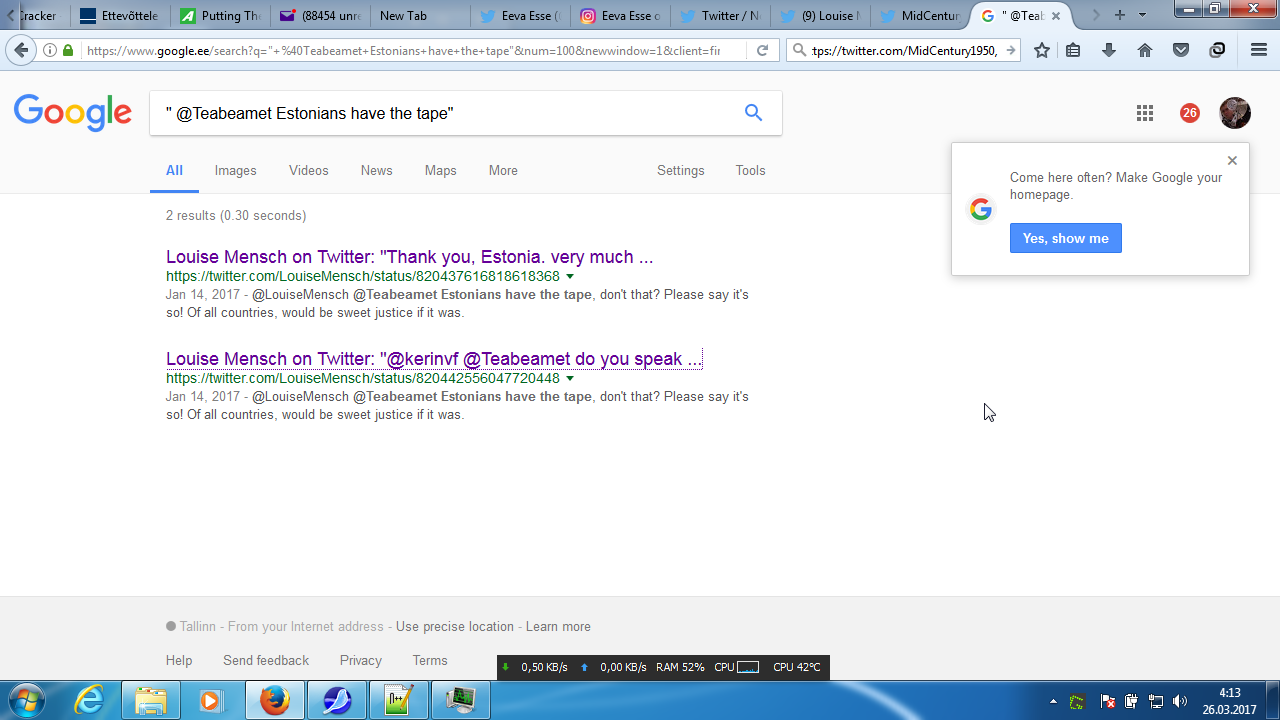Image resolution: width=1280 pixels, height=720 pixels.
Task: Open the Tools search options
Action: 750,170
